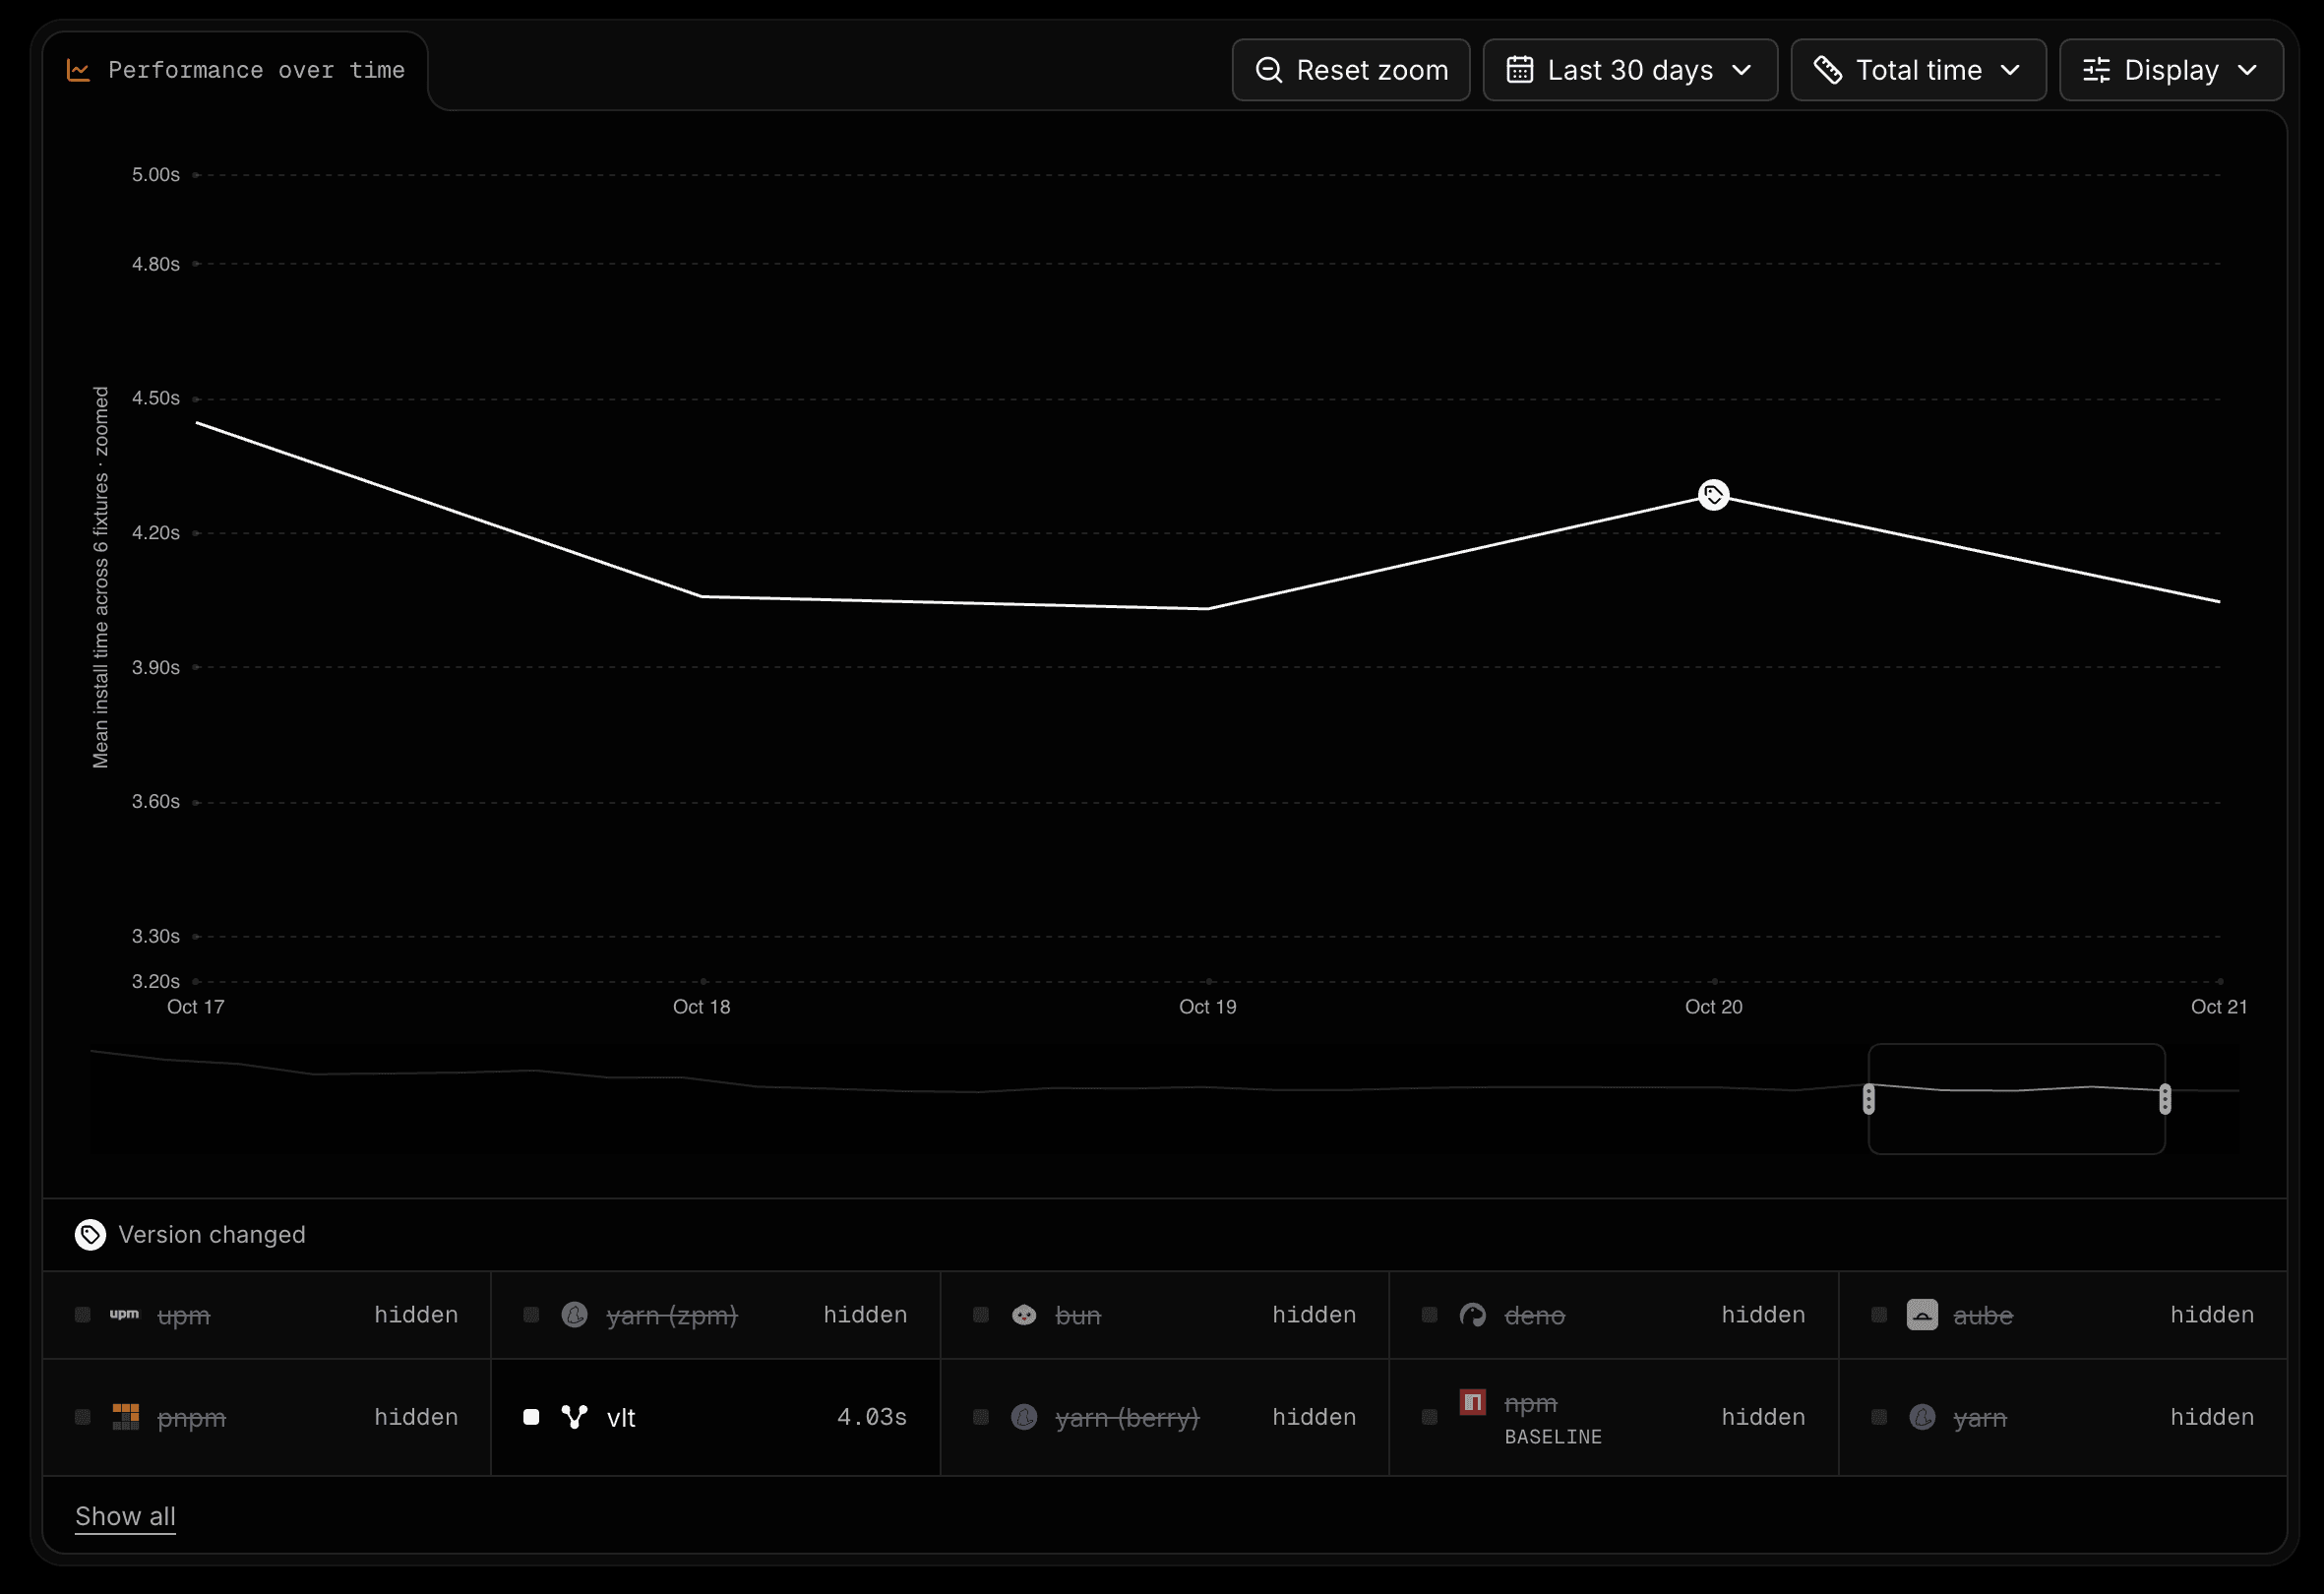This screenshot has width=2324, height=1594.
Task: Click the yarn (berry) logo icon
Action: tap(1024, 1417)
